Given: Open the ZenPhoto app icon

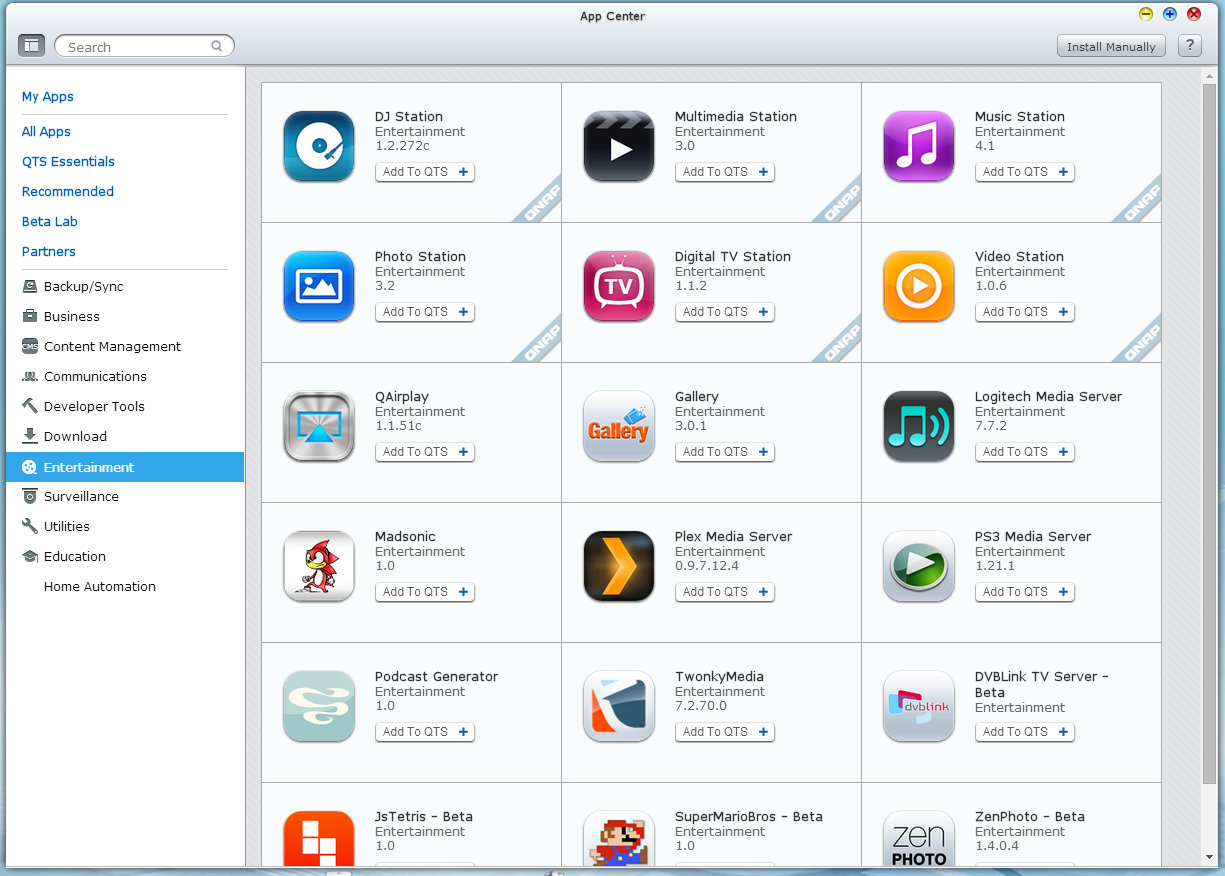Looking at the screenshot, I should (919, 838).
